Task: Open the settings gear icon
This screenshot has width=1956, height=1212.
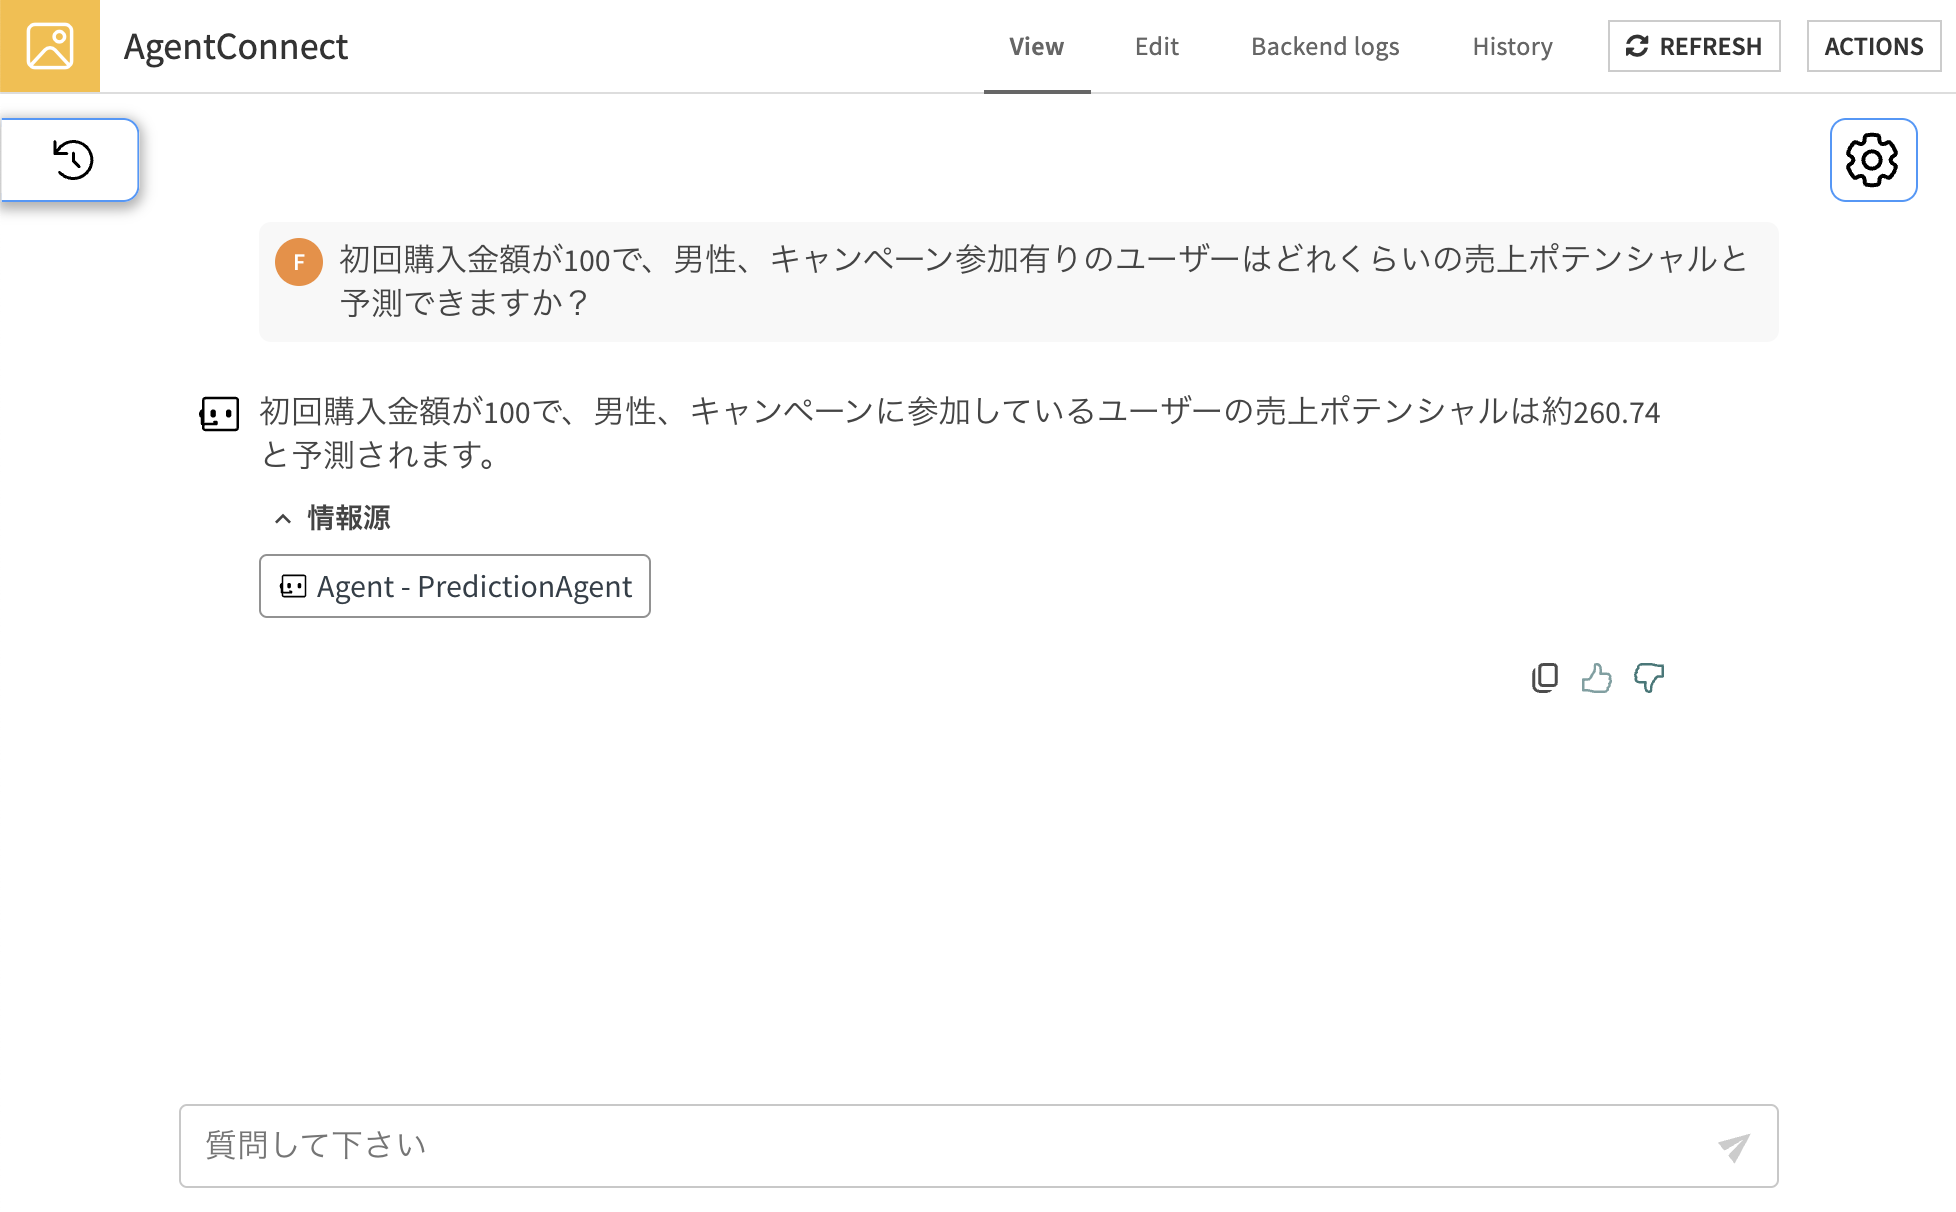Action: (1872, 160)
